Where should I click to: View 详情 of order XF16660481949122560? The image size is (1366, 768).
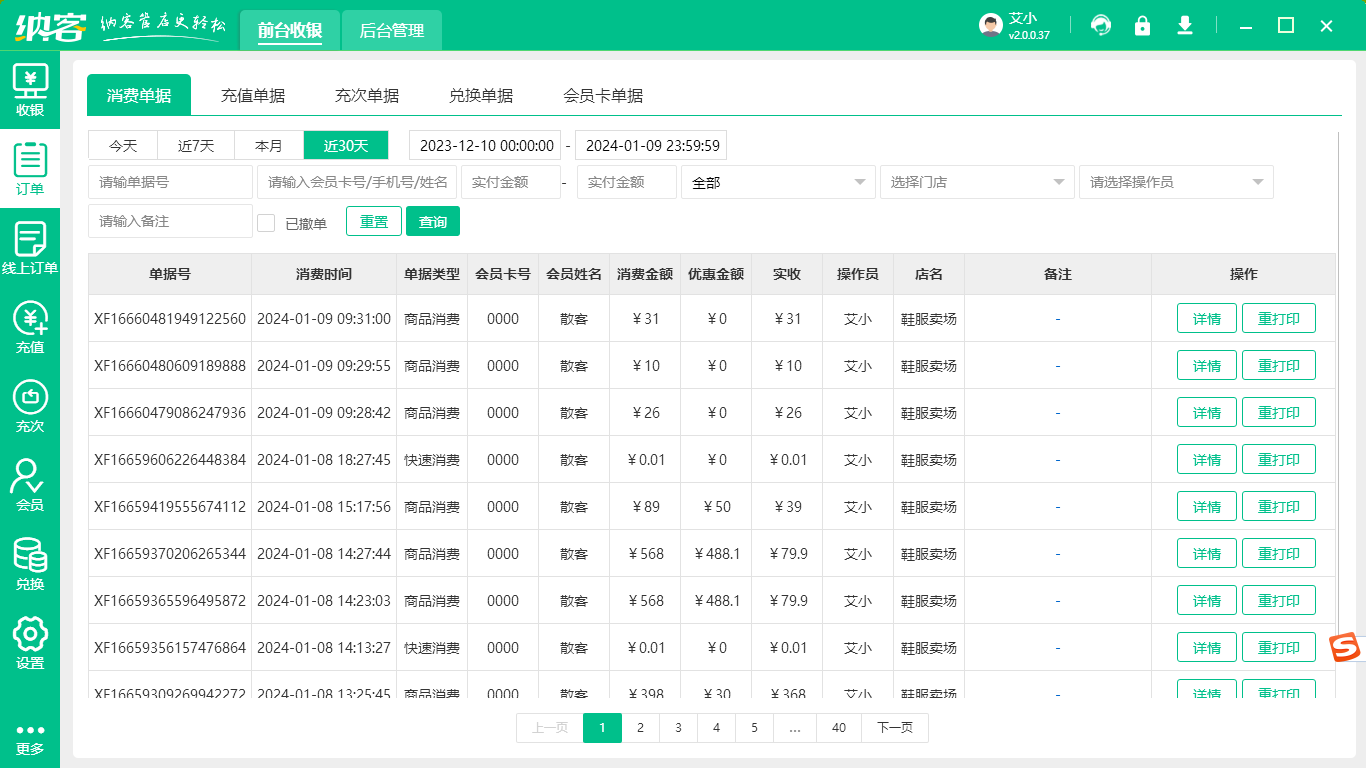[x=1206, y=318]
